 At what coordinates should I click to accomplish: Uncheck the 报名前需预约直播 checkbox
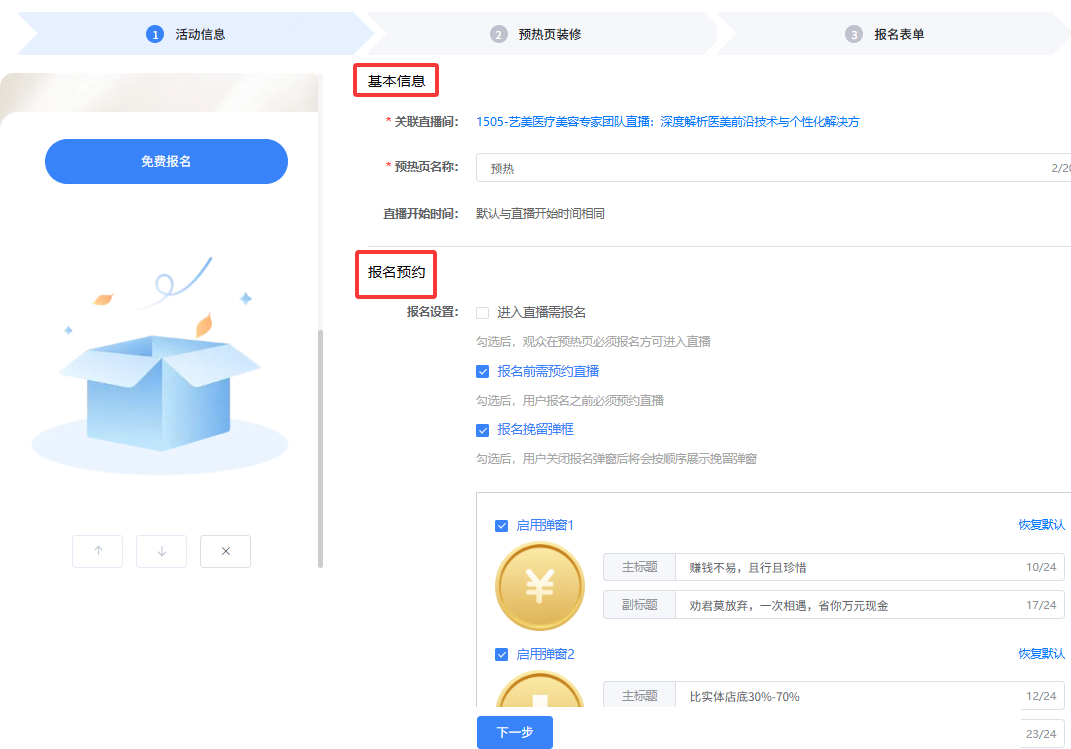[x=483, y=372]
